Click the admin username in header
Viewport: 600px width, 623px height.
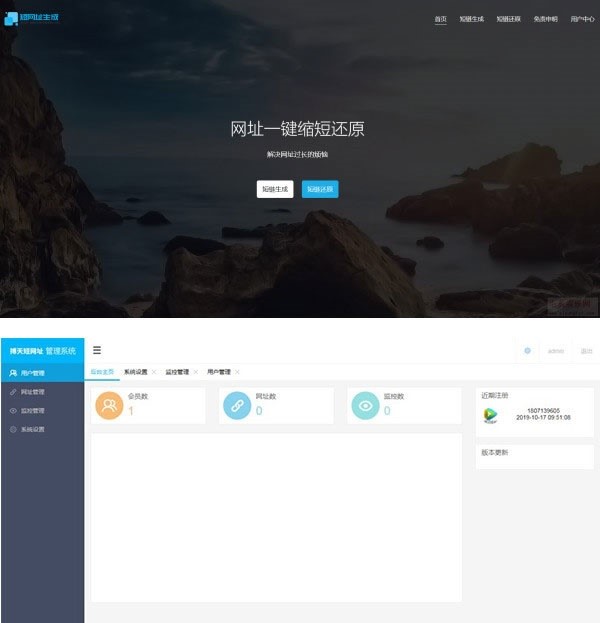point(556,351)
